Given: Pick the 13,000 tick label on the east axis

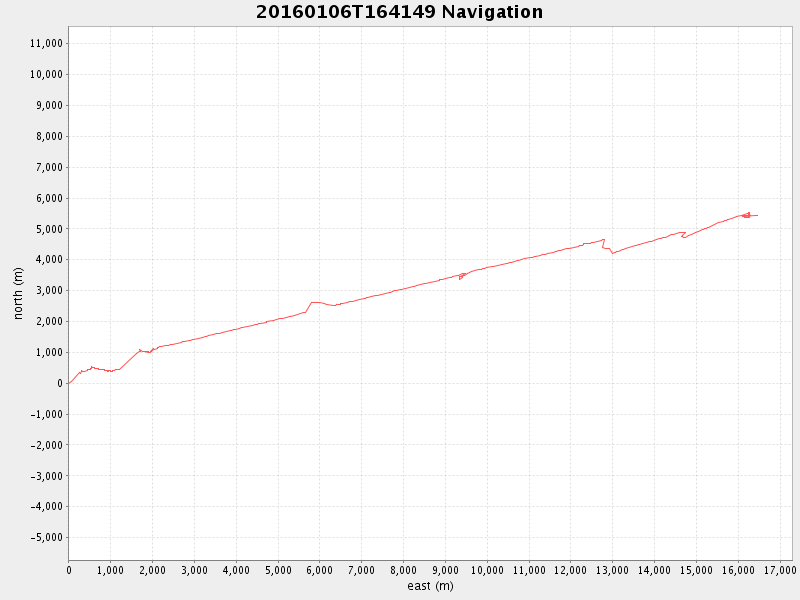Looking at the screenshot, I should tap(612, 570).
